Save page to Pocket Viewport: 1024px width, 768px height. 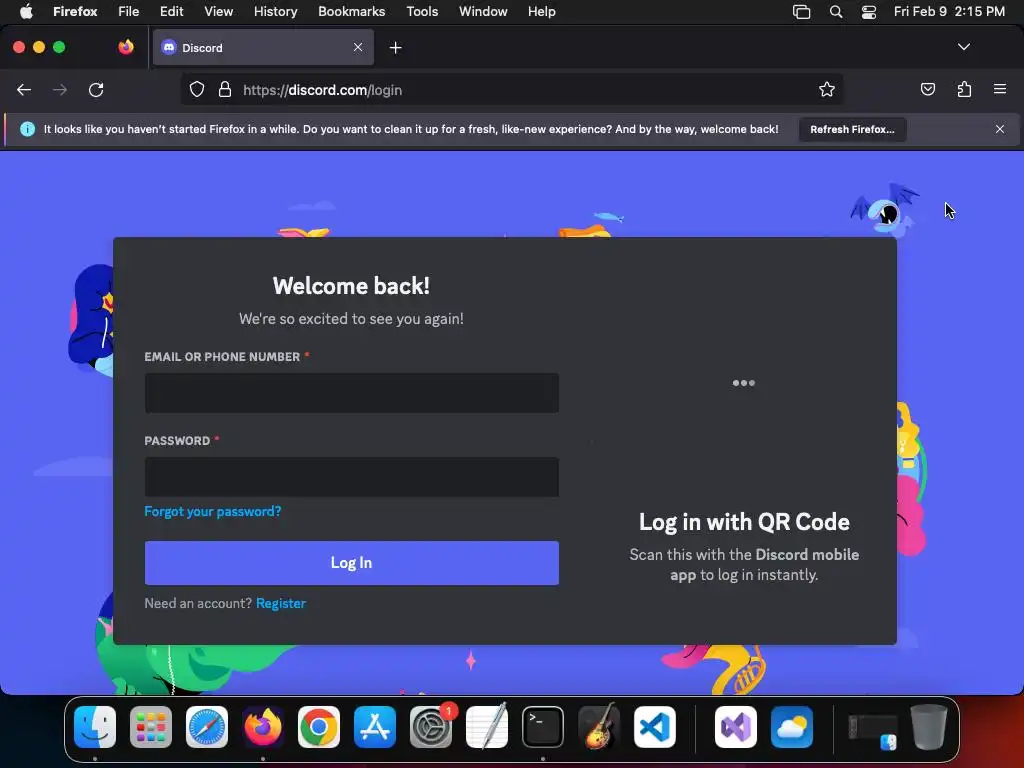[927, 89]
